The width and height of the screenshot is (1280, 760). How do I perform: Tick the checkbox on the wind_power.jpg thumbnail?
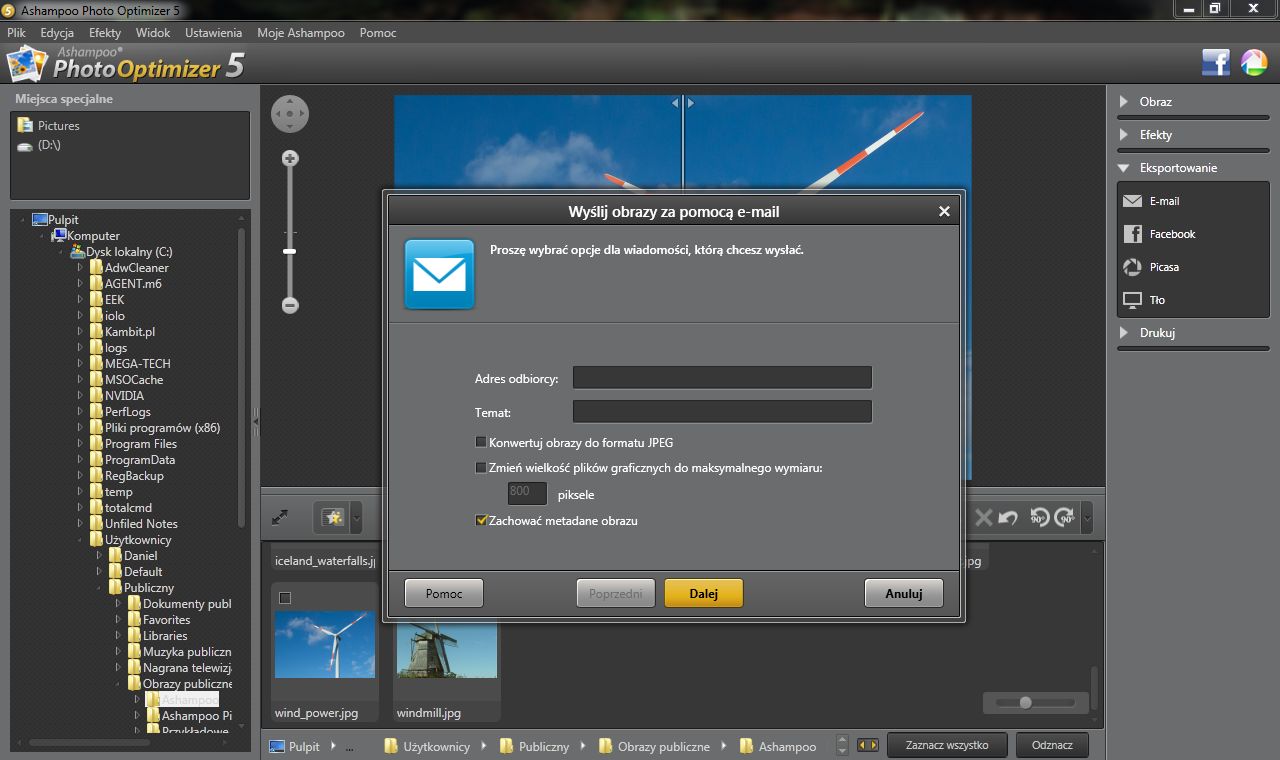point(285,598)
